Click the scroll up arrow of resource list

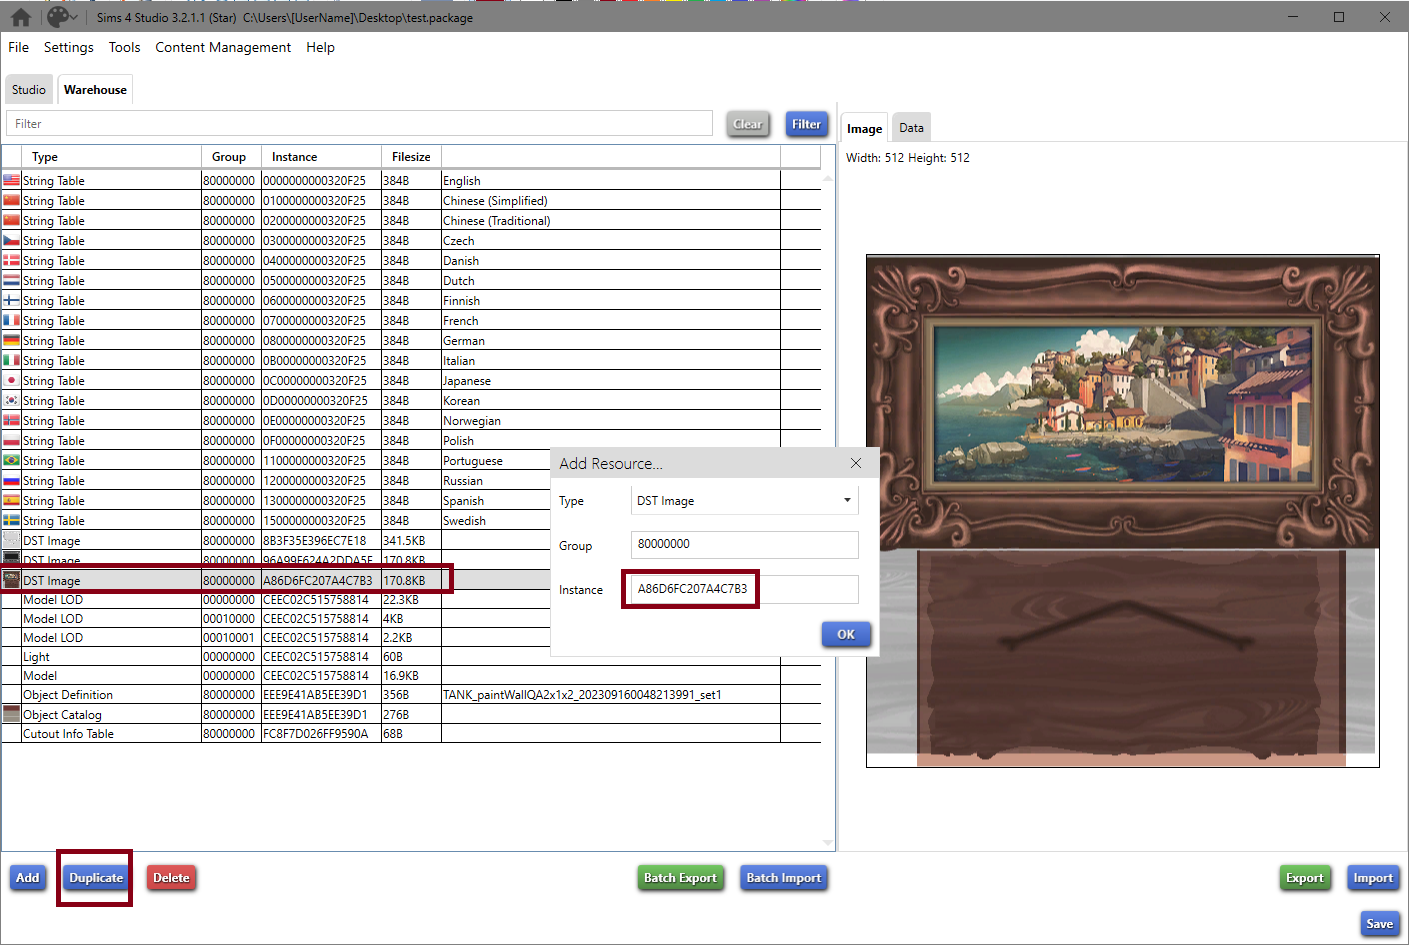point(828,177)
